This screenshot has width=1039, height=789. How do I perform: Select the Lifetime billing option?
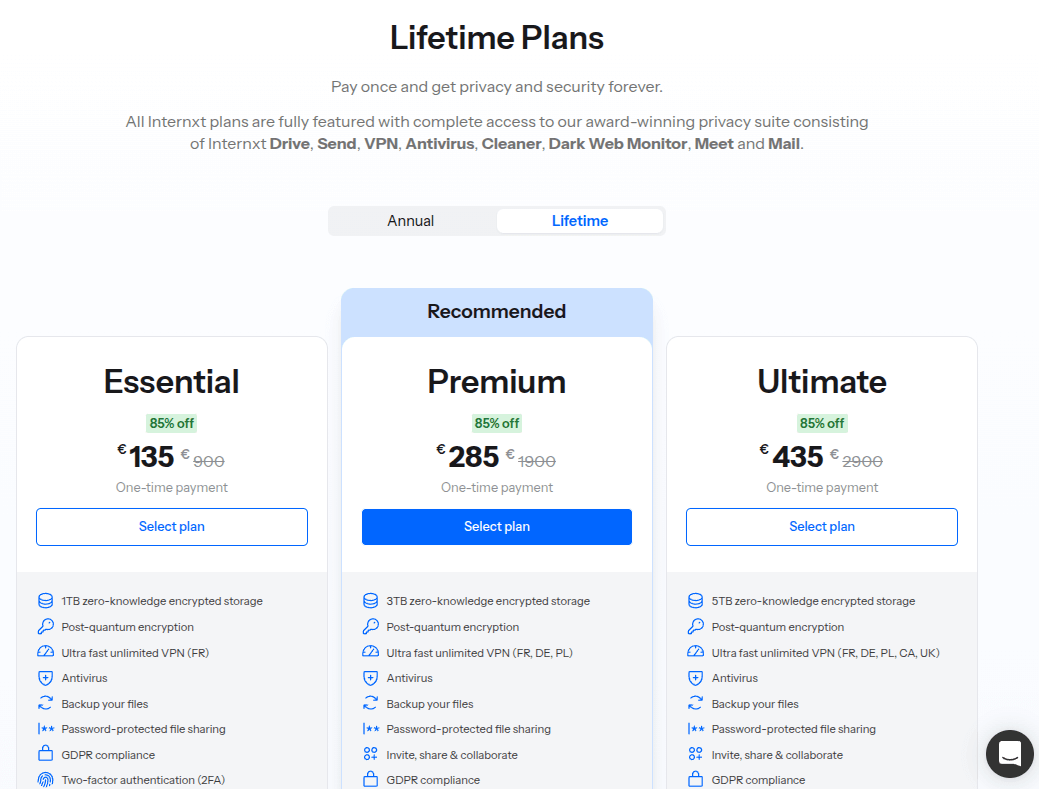point(580,220)
